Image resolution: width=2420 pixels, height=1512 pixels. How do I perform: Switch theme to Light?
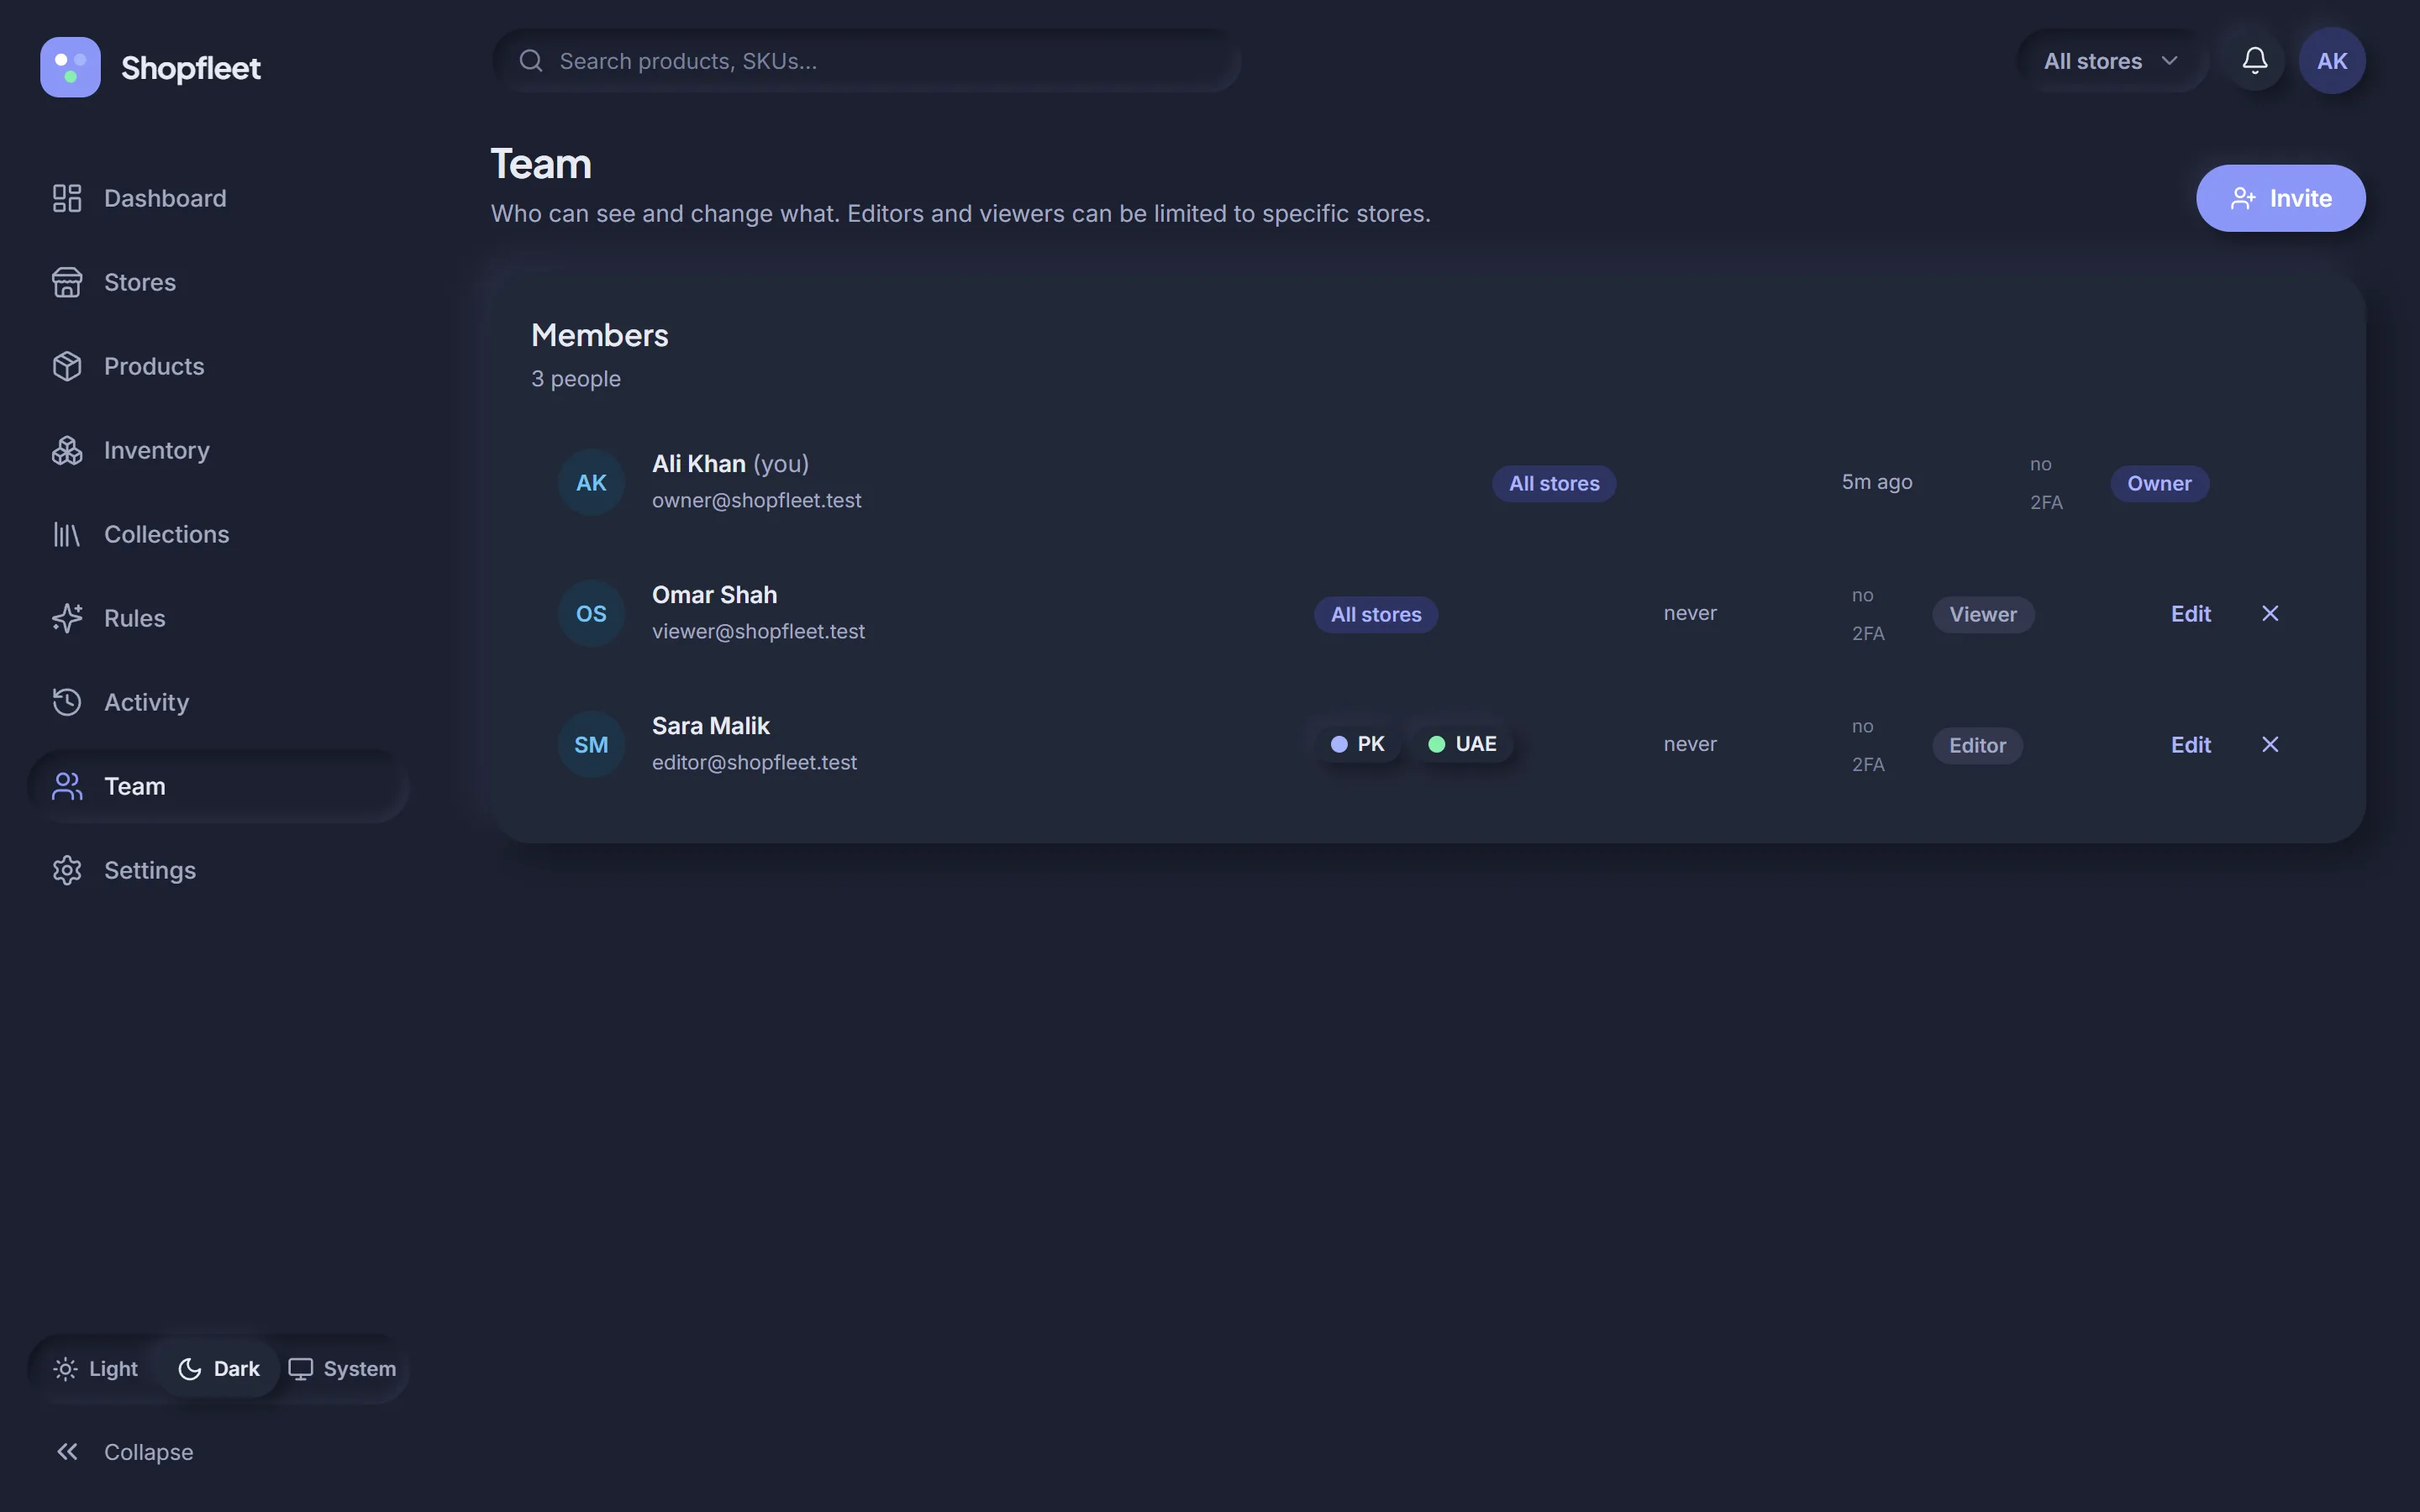96,1369
